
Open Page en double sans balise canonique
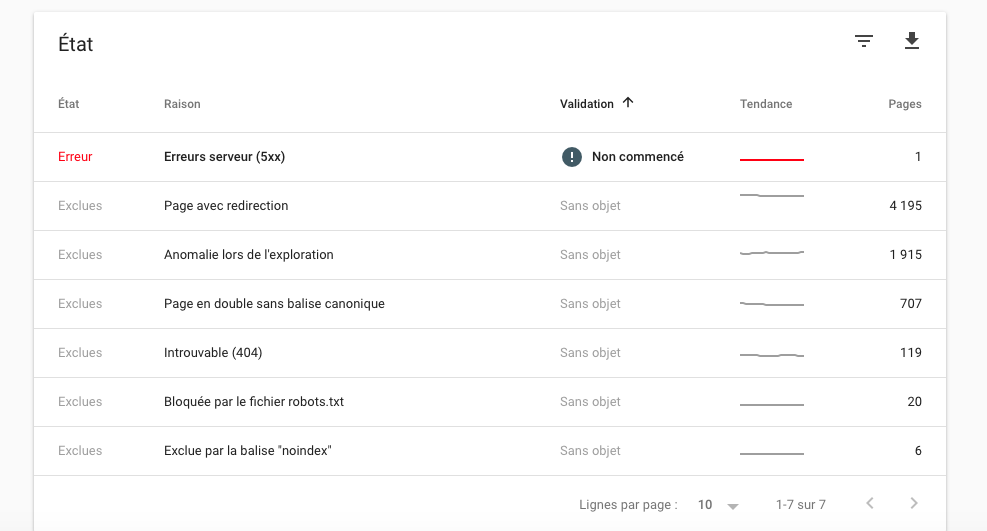click(x=490, y=304)
